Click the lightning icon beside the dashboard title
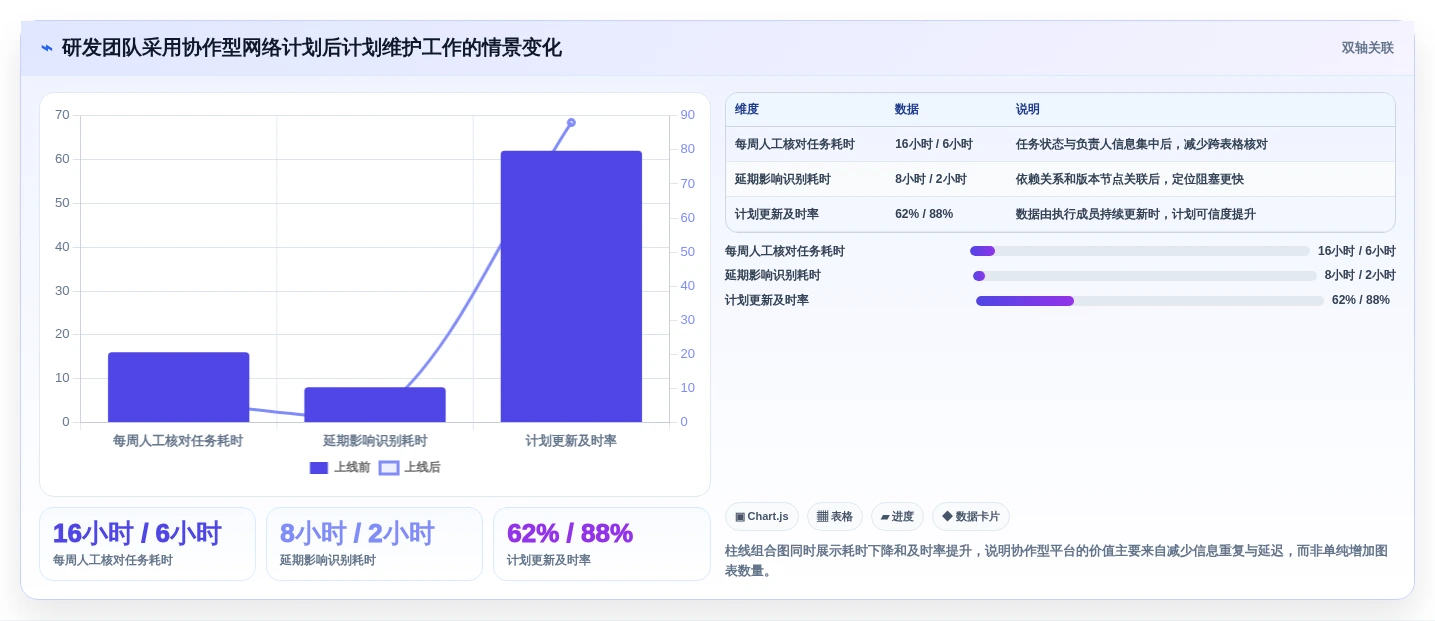The image size is (1435, 621). click(47, 48)
